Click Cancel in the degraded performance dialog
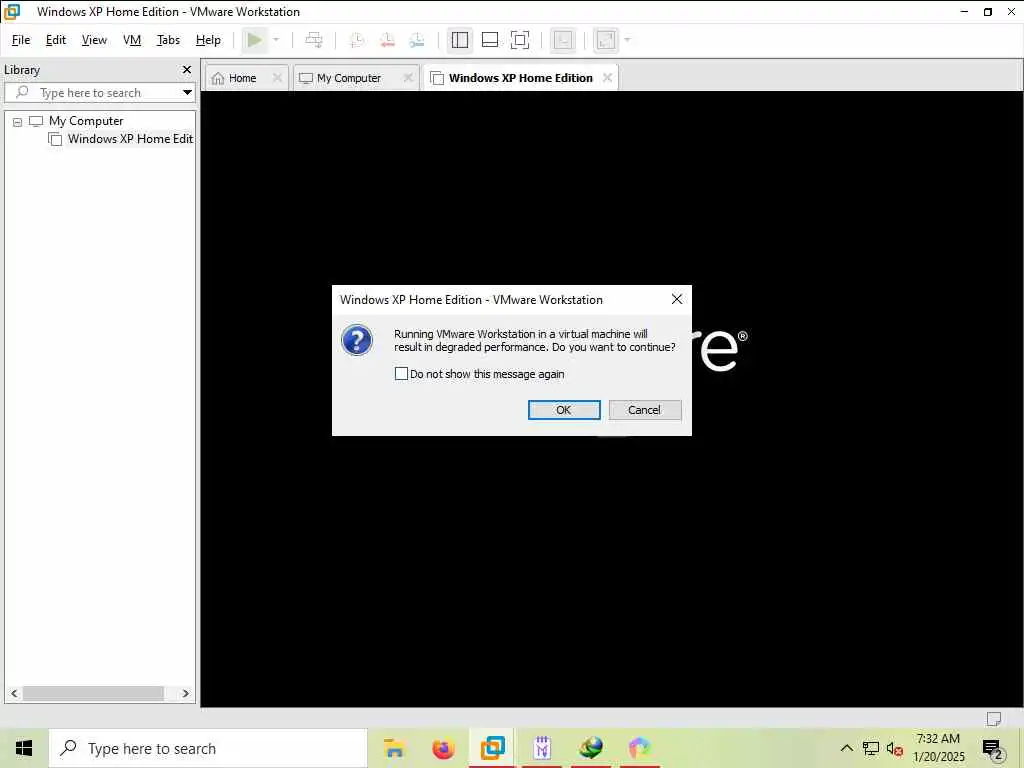Image resolution: width=1024 pixels, height=768 pixels. [x=645, y=409]
